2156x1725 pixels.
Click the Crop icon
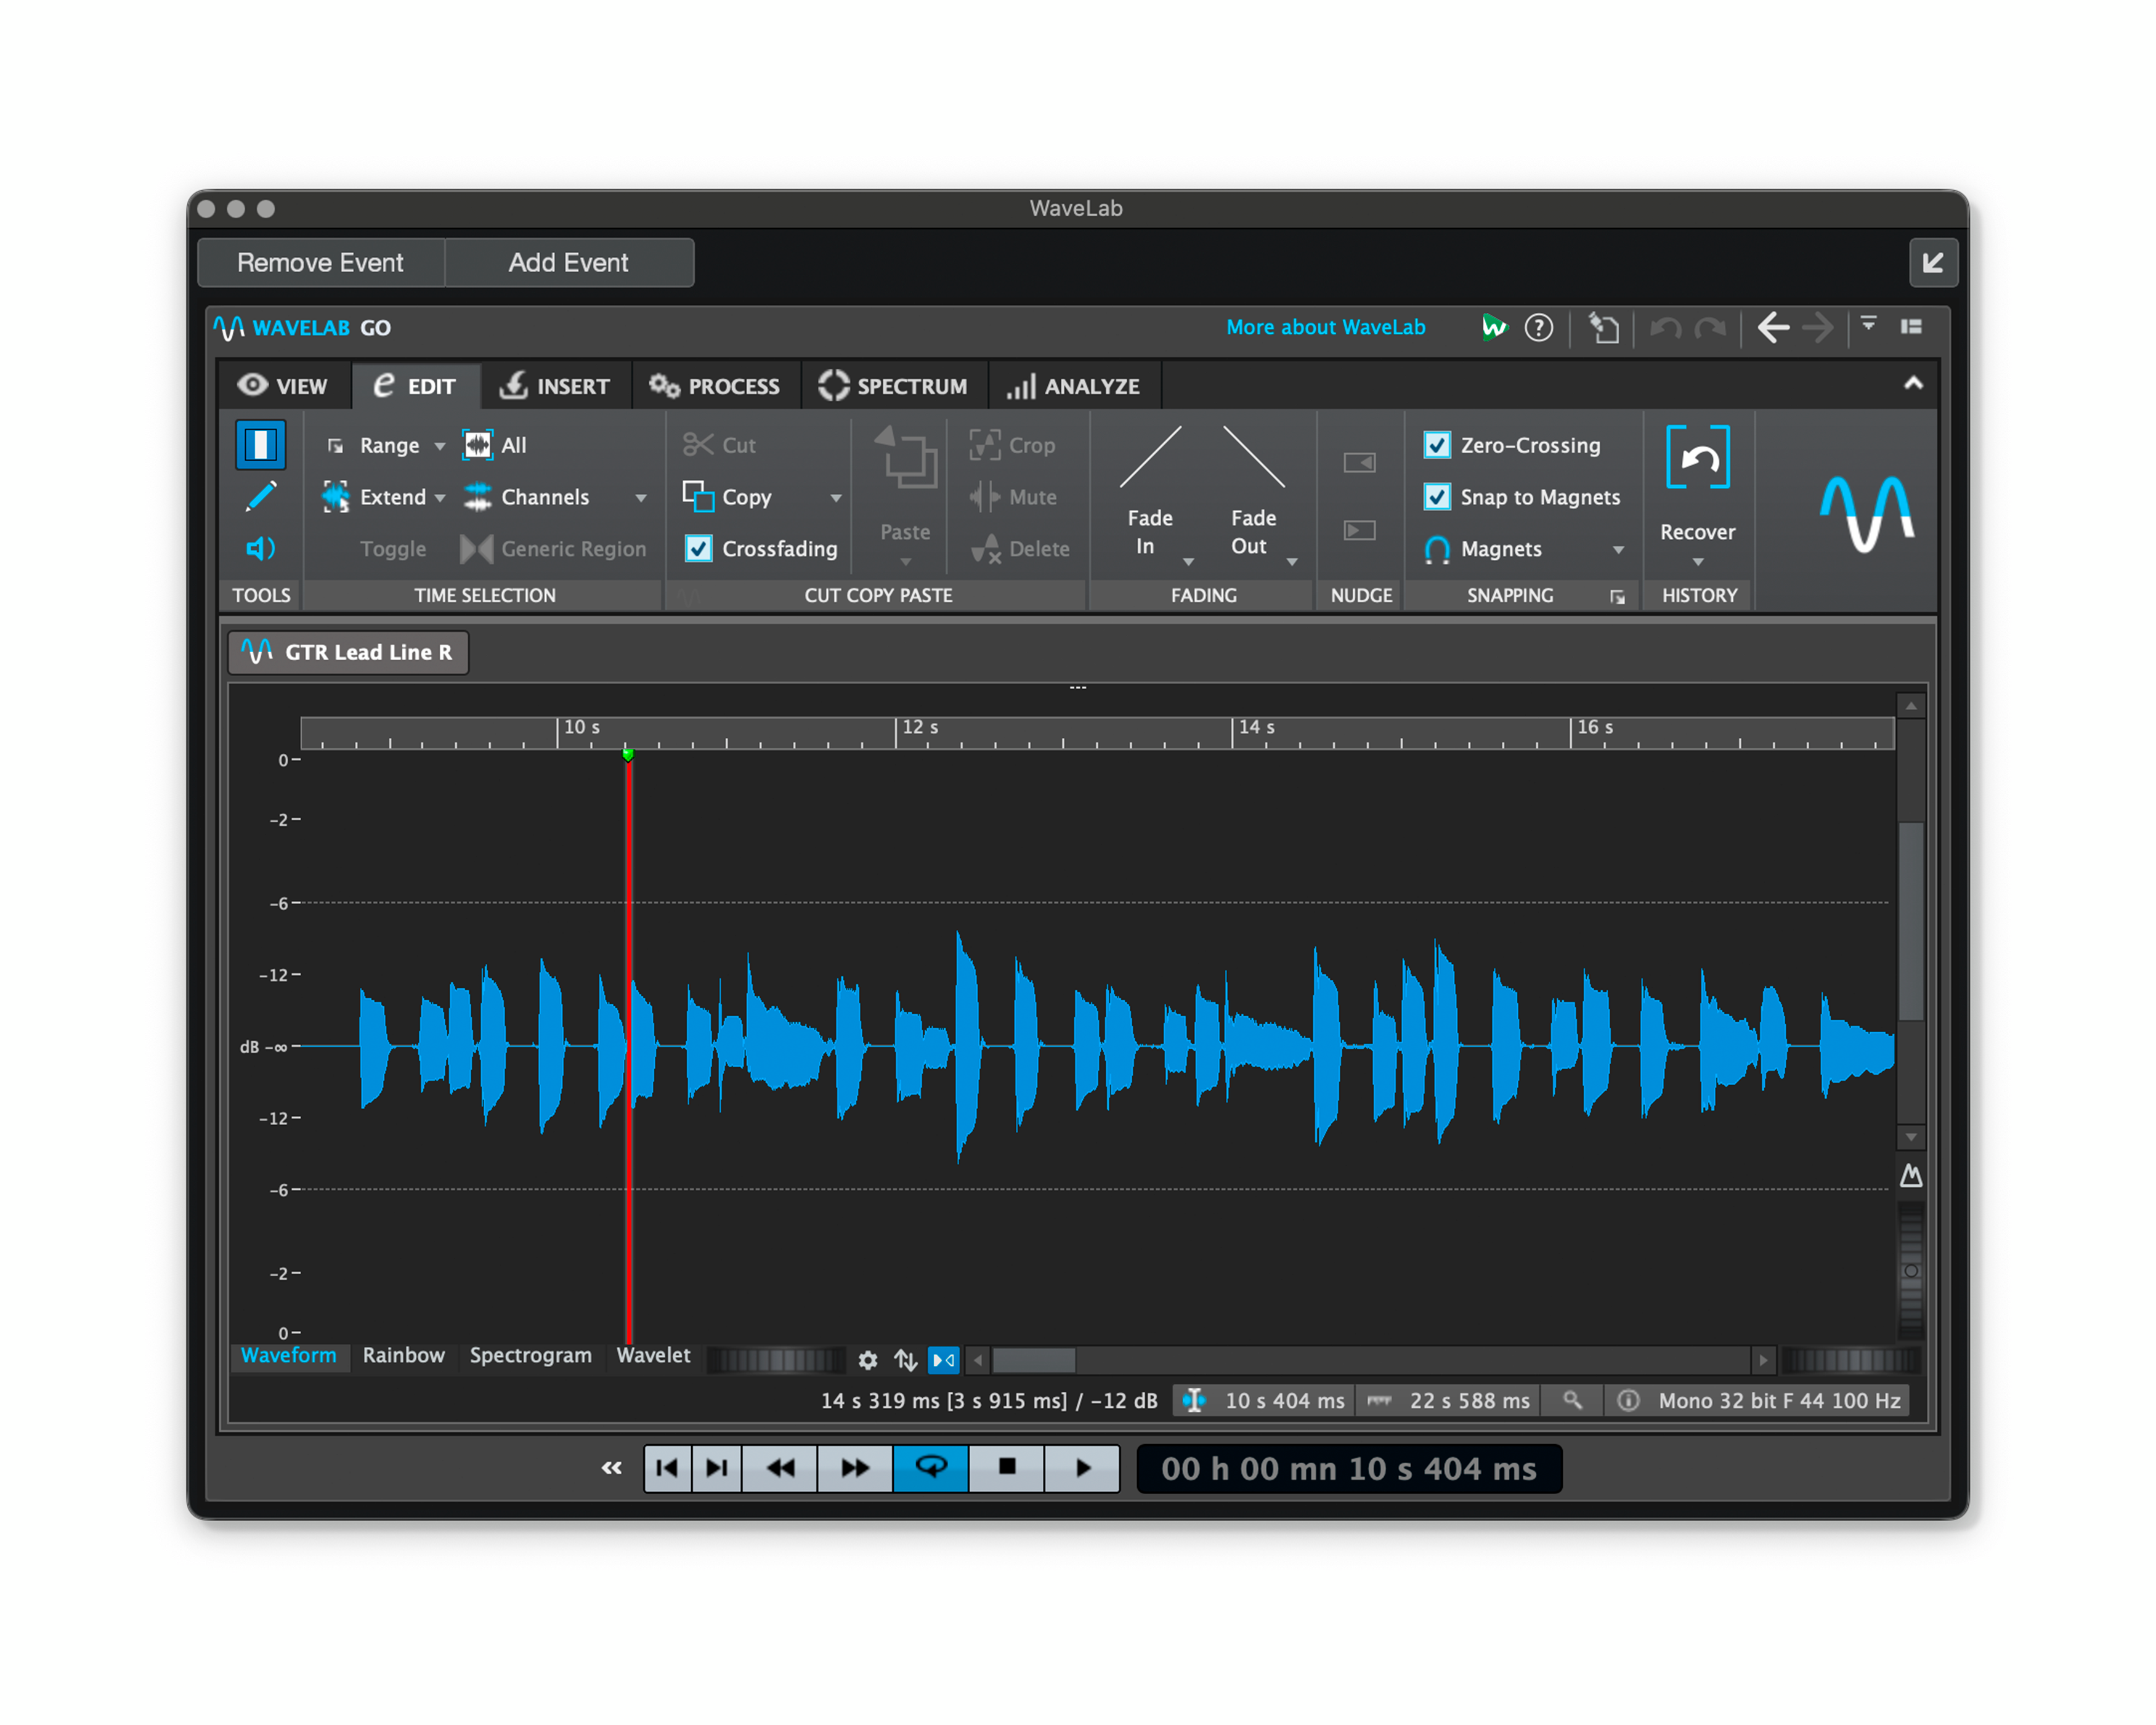985,445
